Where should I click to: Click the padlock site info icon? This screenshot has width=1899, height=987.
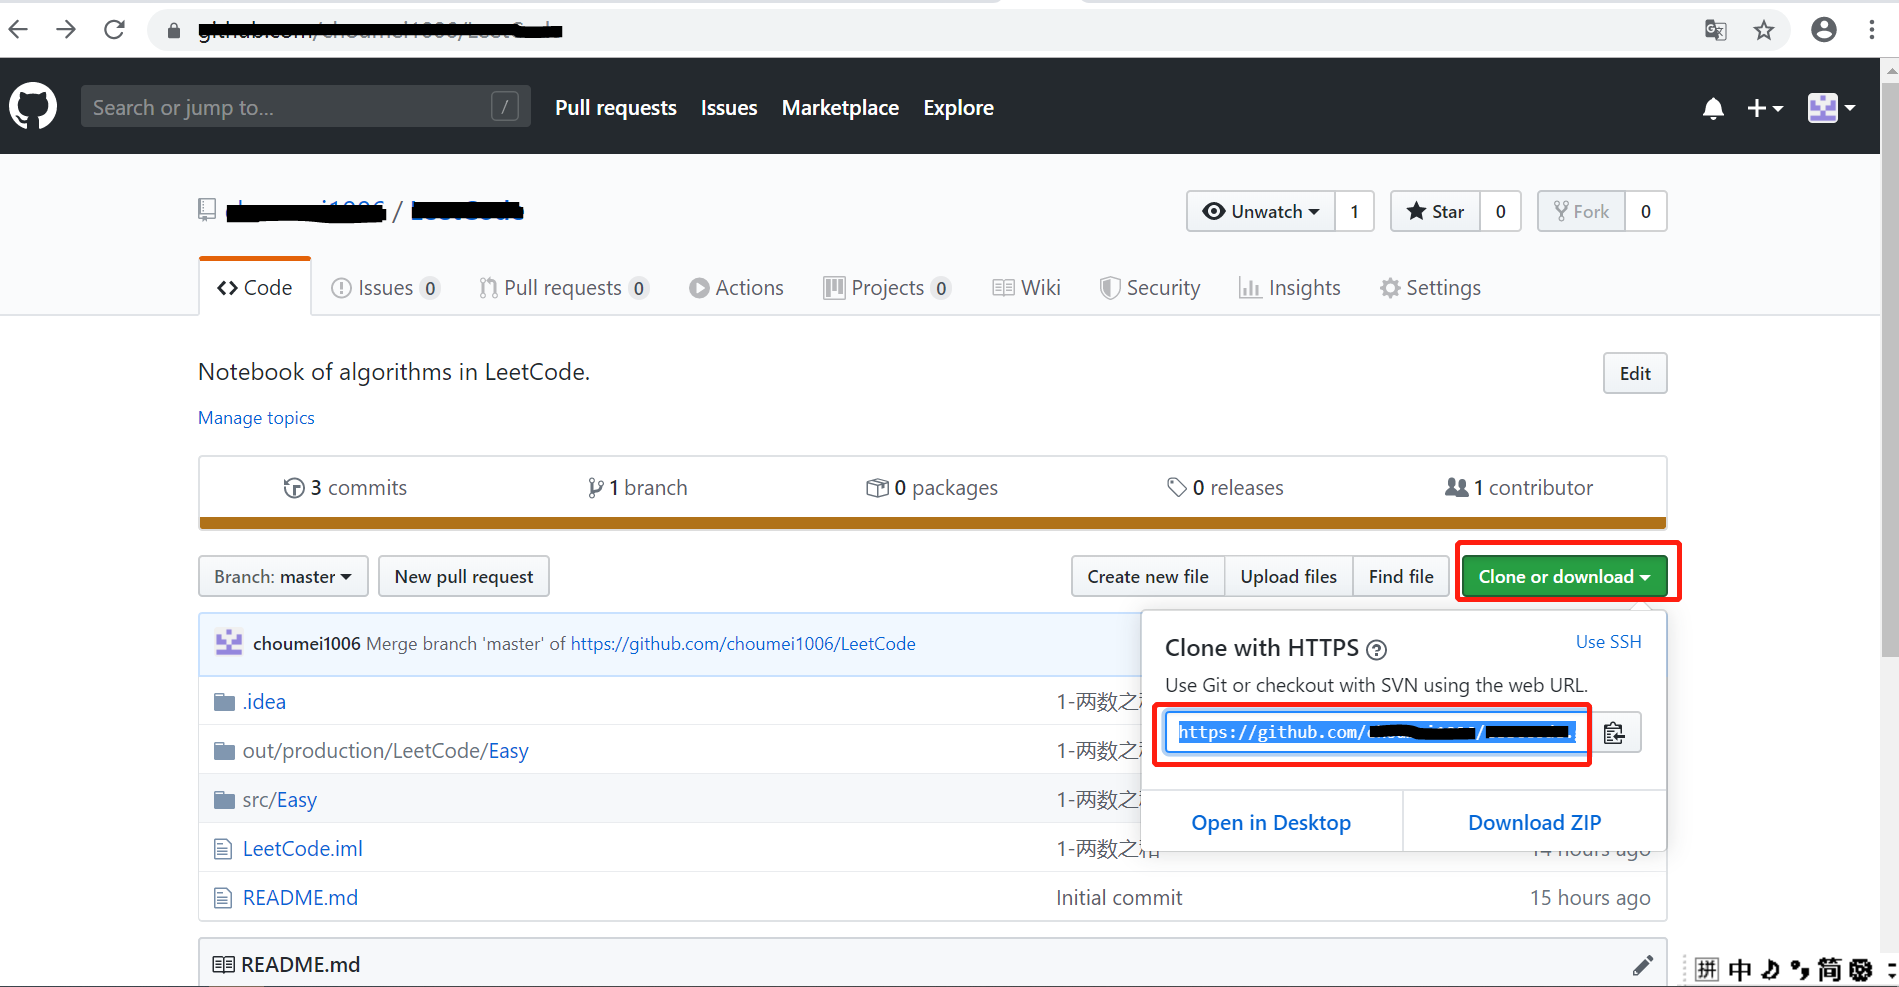click(174, 31)
